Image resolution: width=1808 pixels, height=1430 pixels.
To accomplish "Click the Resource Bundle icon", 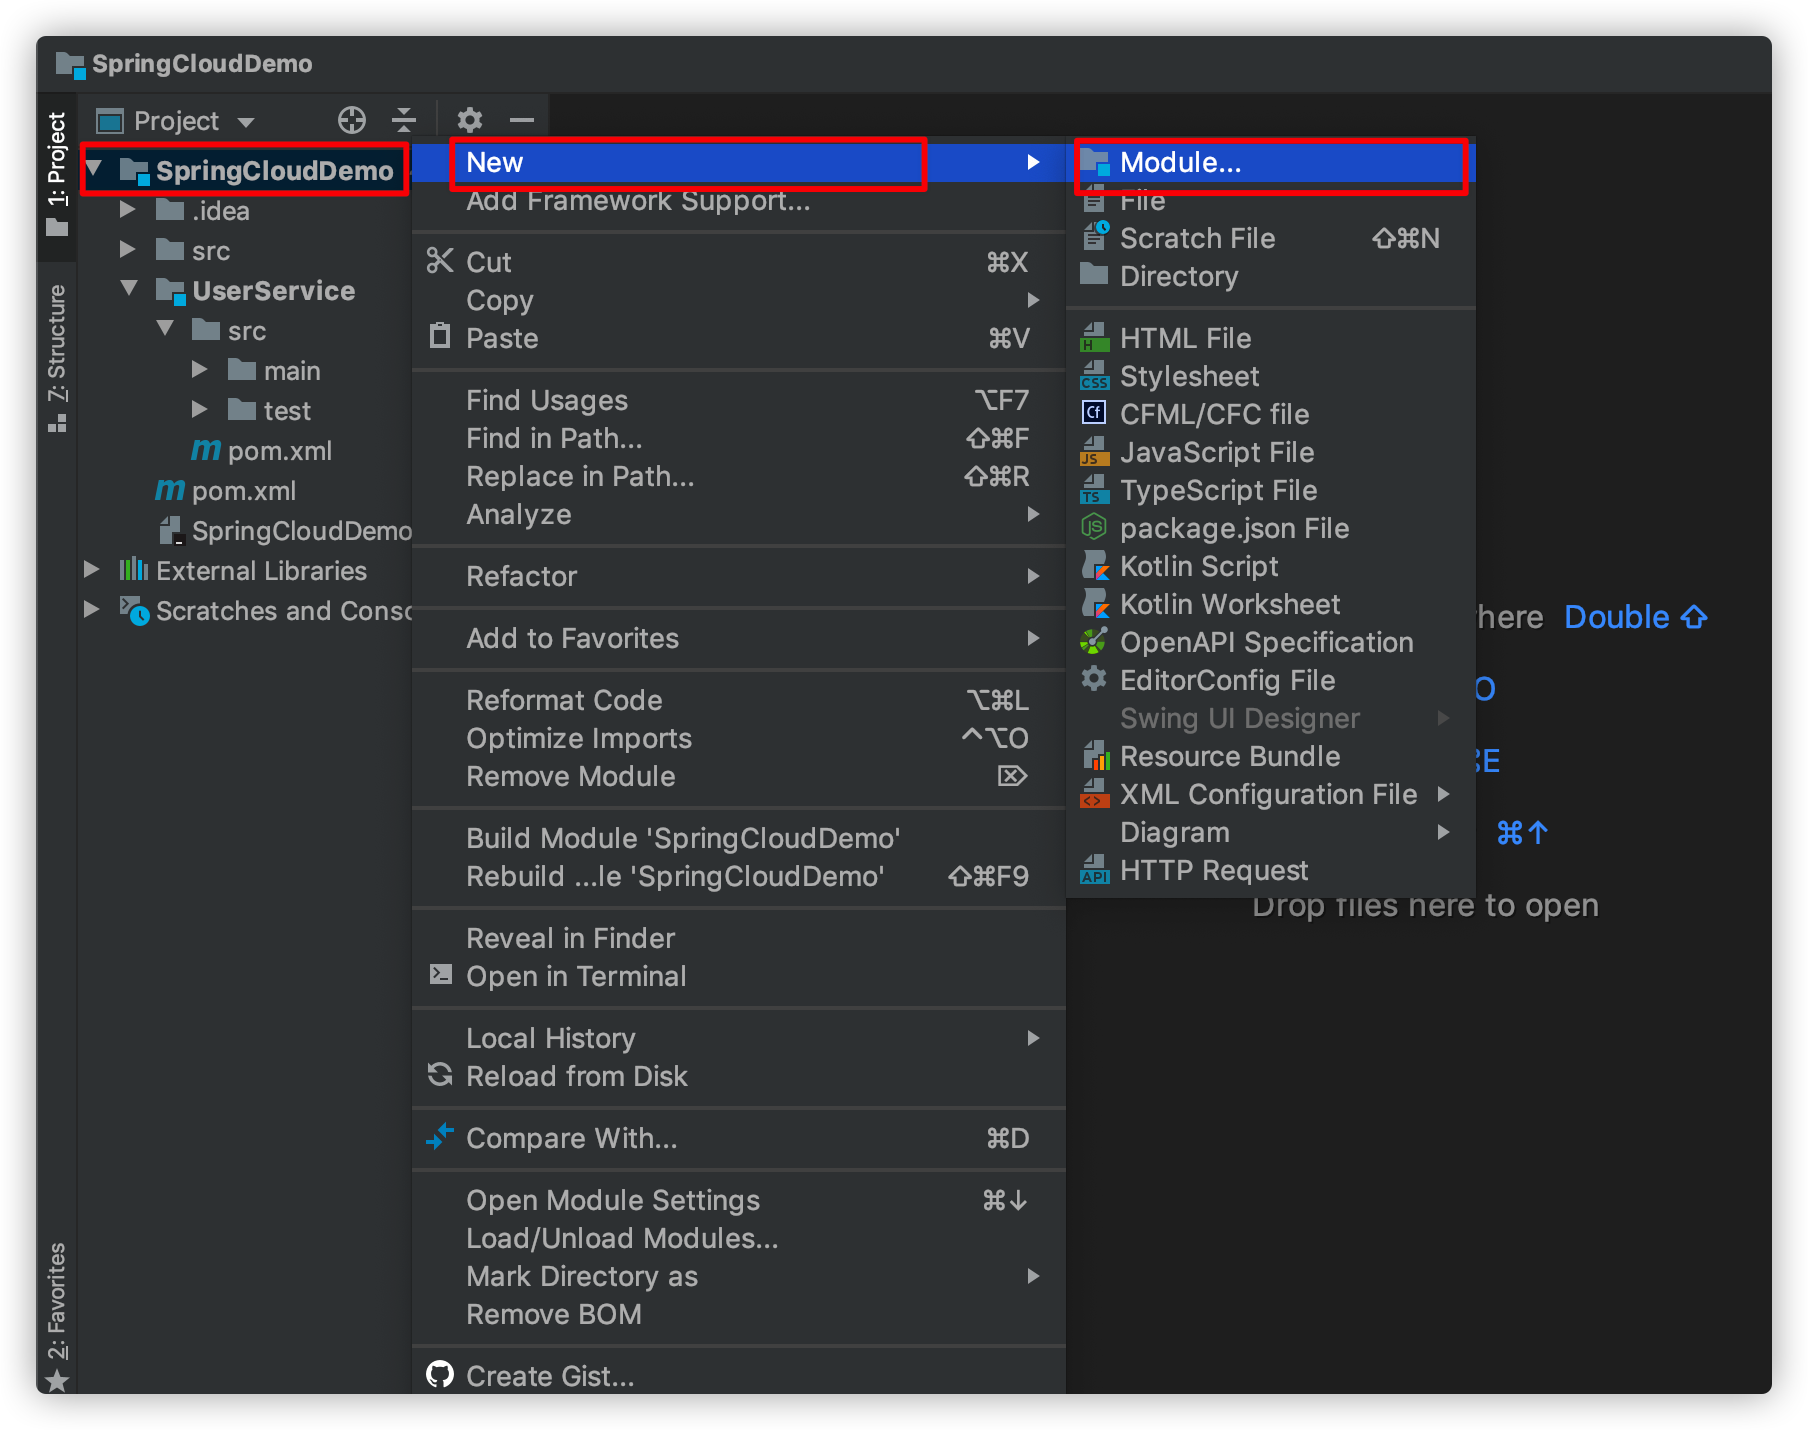I will click(1096, 755).
